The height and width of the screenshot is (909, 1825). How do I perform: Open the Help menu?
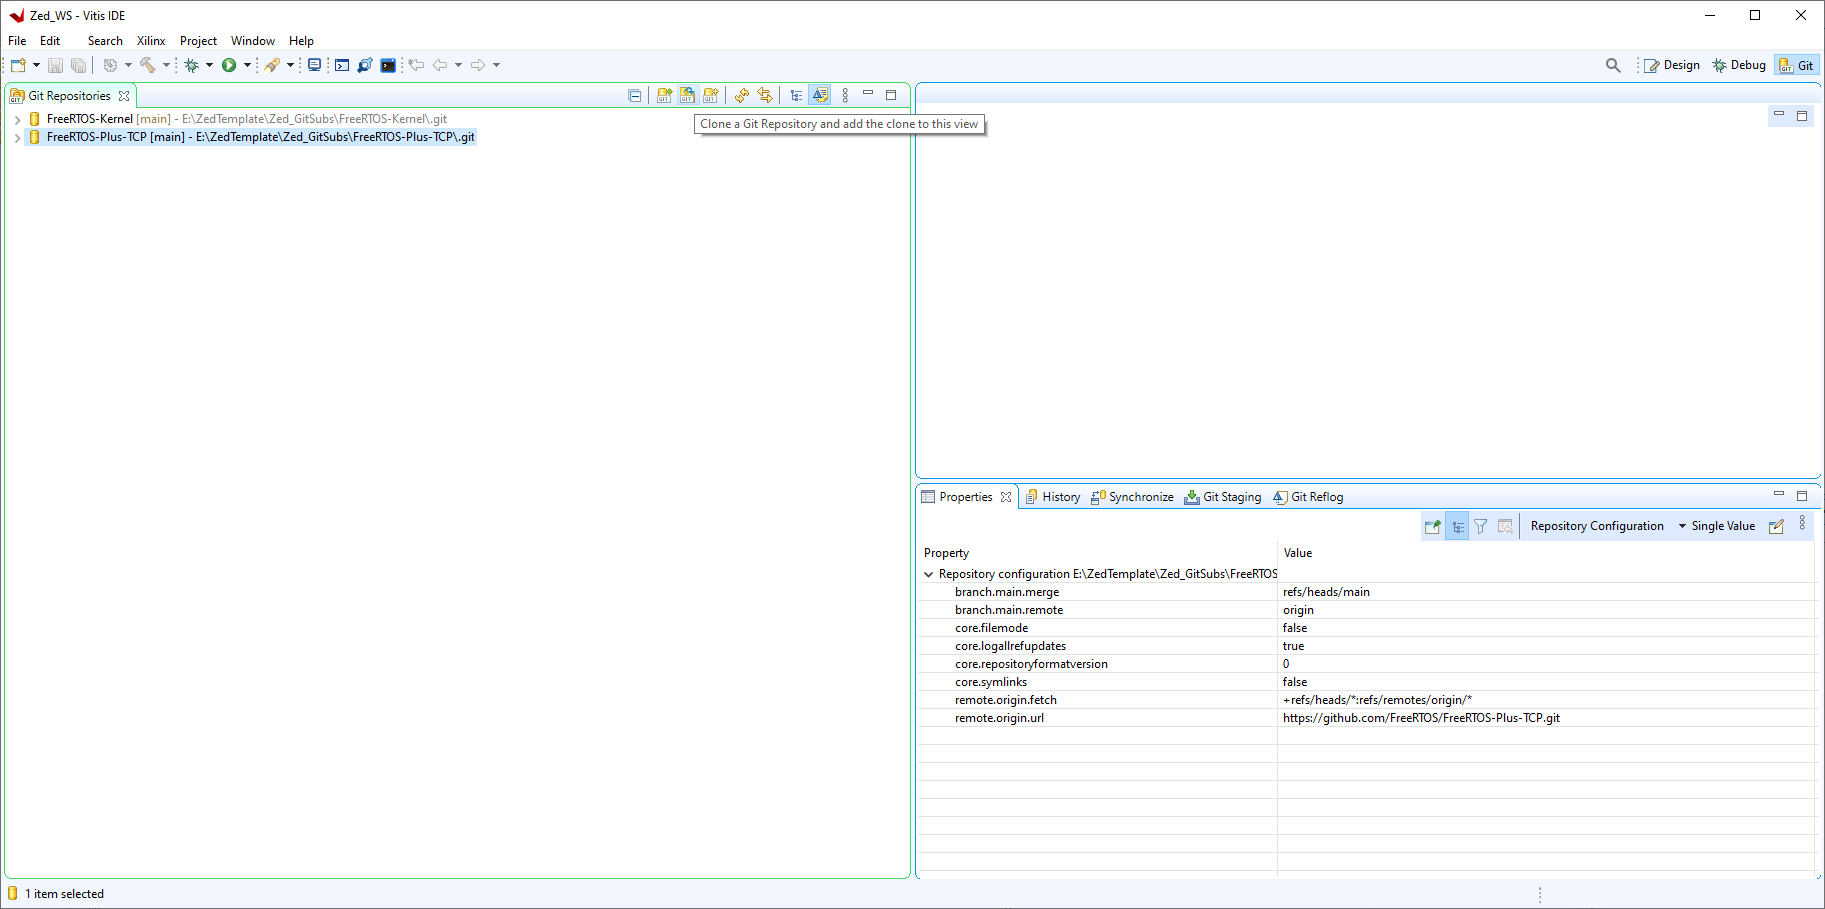[x=301, y=41]
